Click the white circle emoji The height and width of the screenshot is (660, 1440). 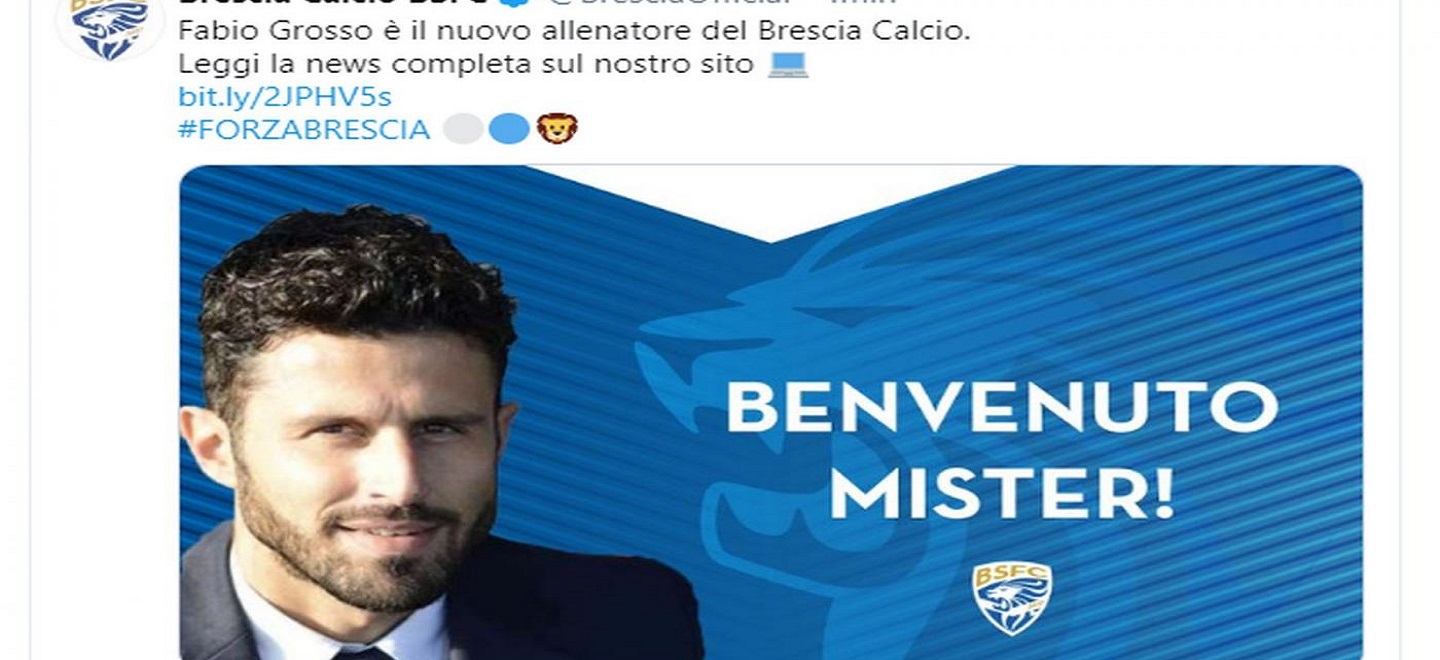(463, 129)
